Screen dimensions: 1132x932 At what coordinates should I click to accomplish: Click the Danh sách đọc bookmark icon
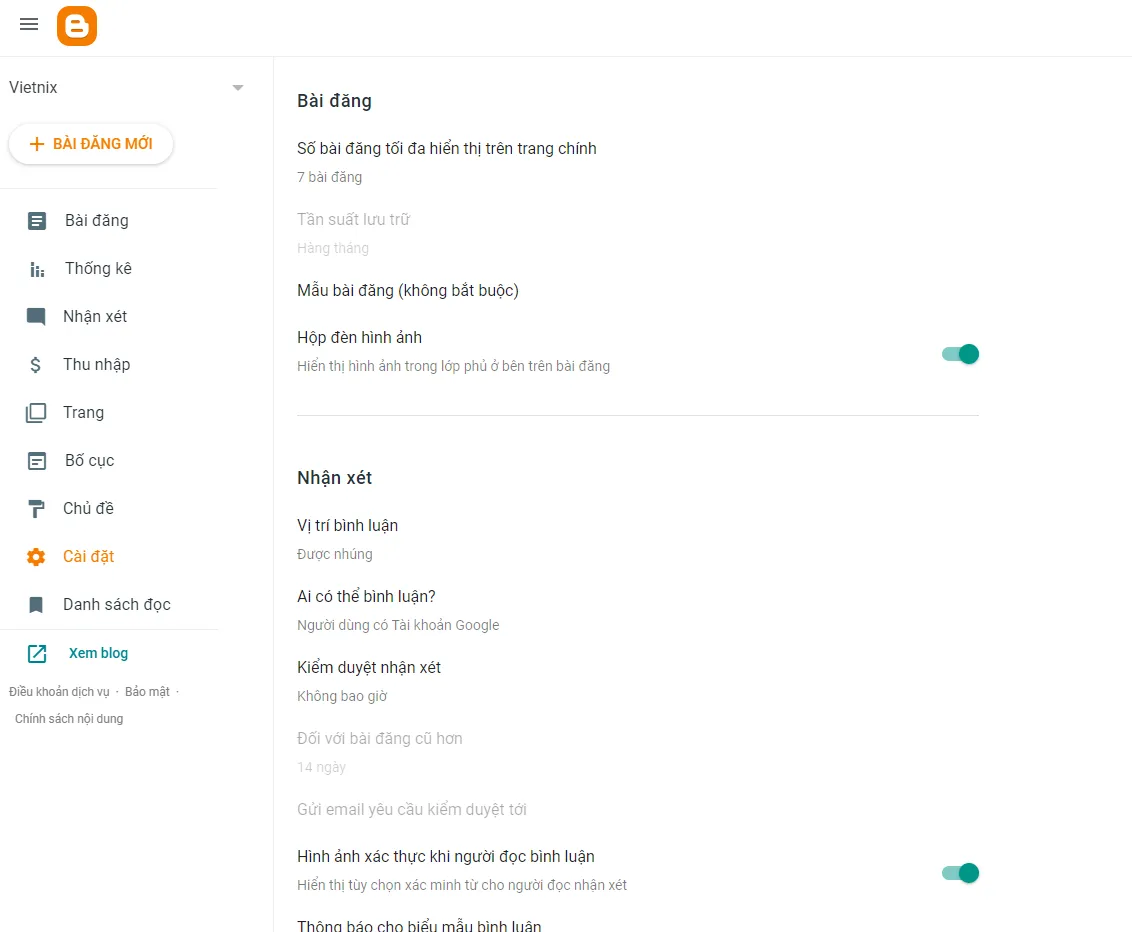click(x=36, y=605)
